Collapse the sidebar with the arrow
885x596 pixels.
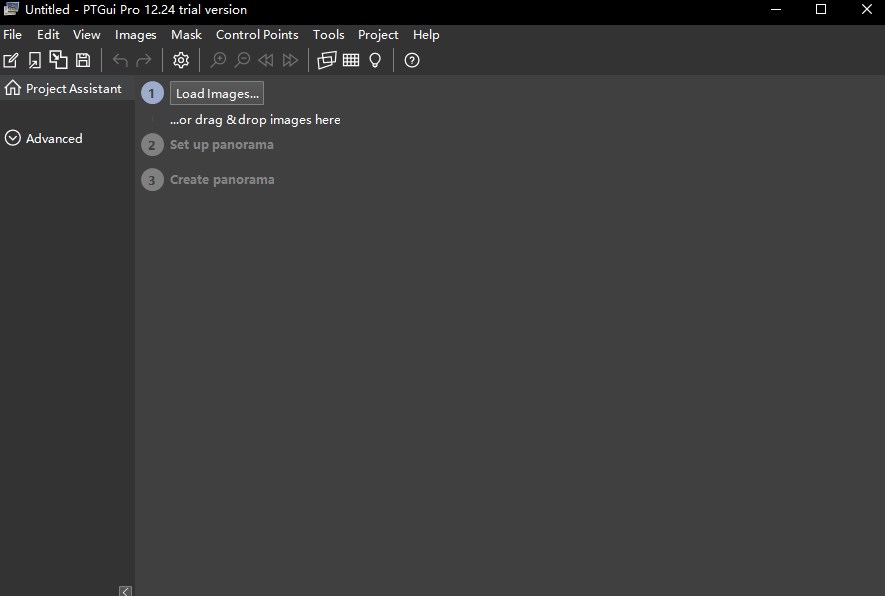tap(125, 591)
